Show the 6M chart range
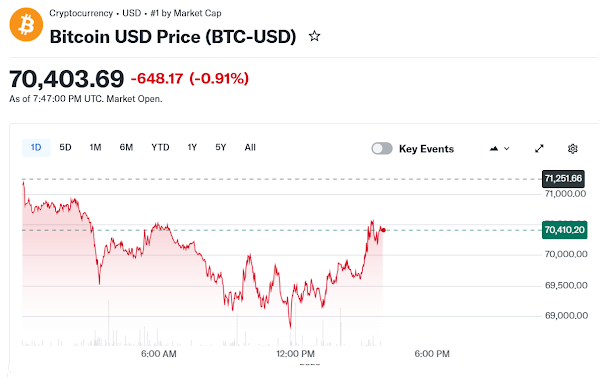This screenshot has height=379, width=600. (x=126, y=147)
